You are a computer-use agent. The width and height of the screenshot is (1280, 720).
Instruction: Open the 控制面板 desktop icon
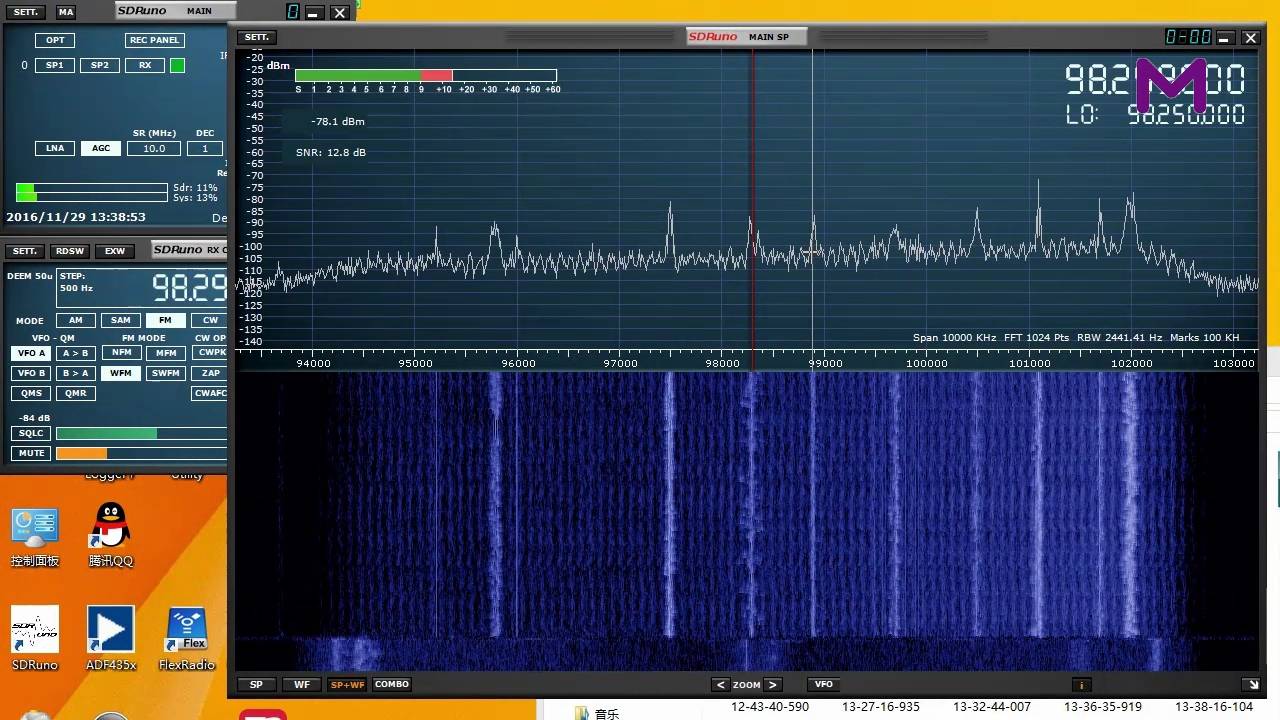(x=35, y=538)
